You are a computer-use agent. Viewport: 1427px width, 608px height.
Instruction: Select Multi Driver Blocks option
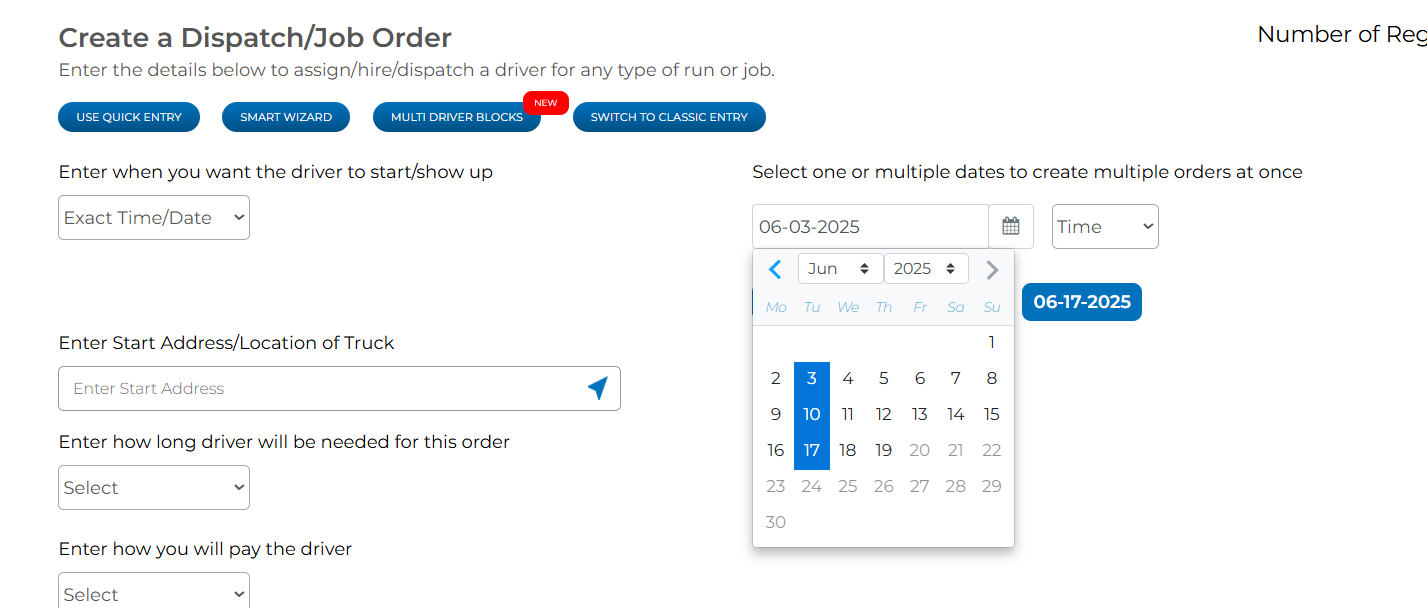coord(457,117)
